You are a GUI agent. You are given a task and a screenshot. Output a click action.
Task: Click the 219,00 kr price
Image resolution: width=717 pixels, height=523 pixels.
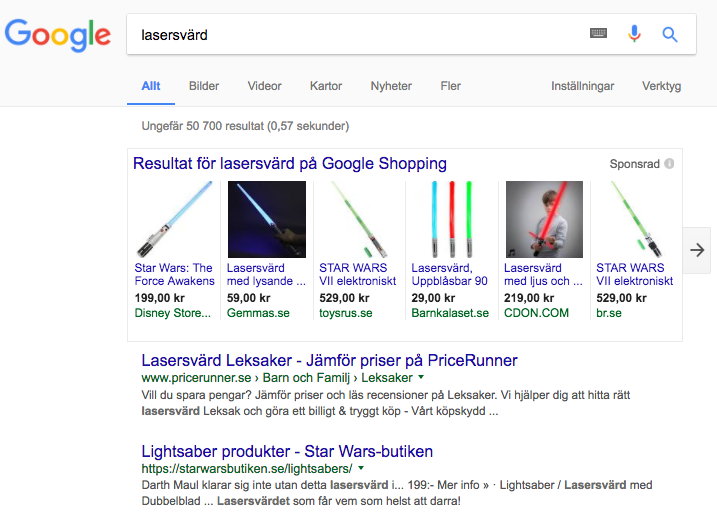[529, 298]
